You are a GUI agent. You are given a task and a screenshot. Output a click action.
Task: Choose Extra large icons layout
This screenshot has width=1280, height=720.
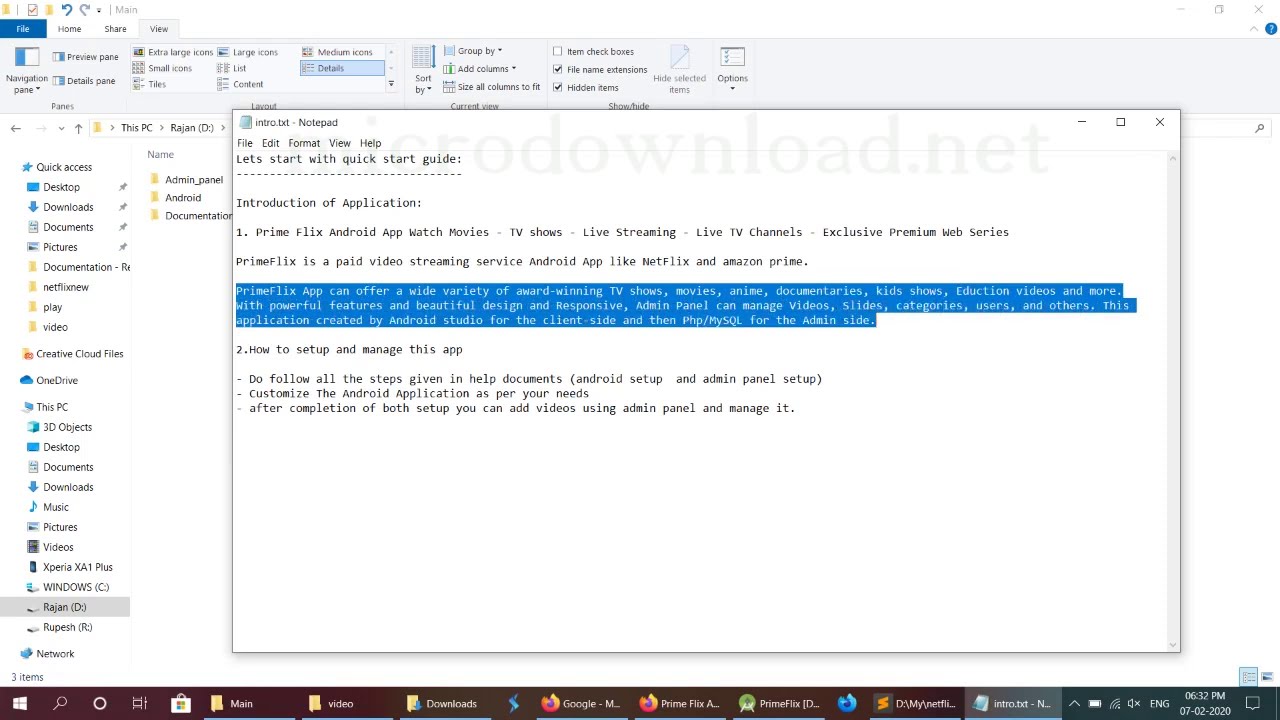(173, 52)
